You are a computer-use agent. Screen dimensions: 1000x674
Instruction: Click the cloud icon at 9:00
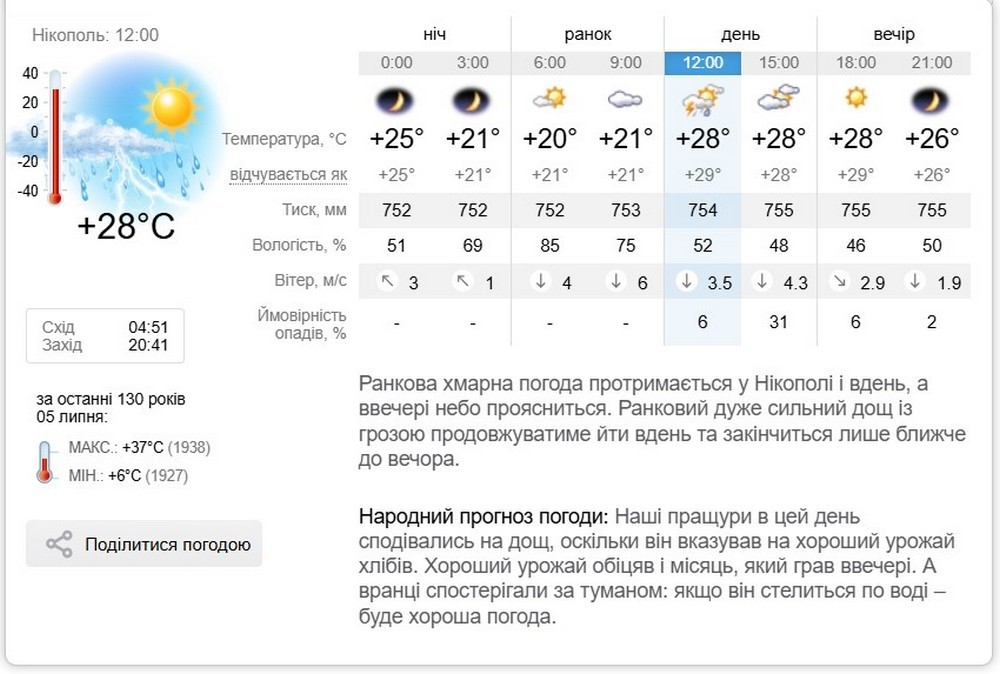(x=626, y=99)
